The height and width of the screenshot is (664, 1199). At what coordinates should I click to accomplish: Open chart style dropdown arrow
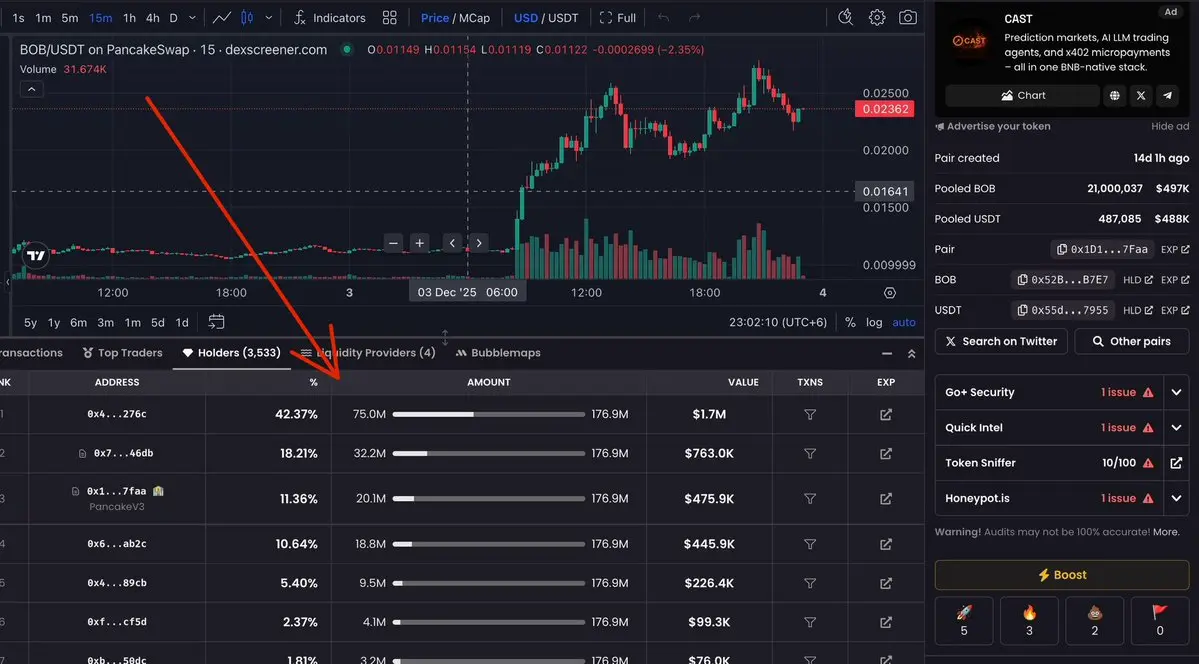268,18
